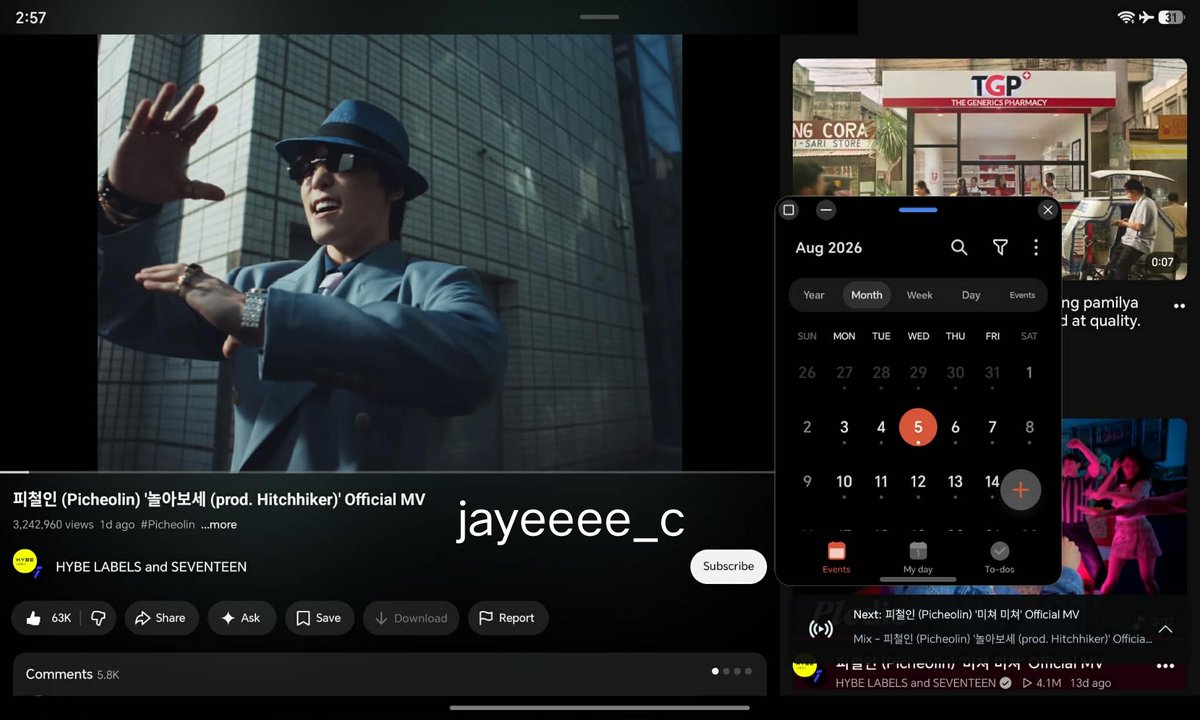1200x720 pixels.
Task: Select August 5 in the calendar
Action: coord(918,427)
